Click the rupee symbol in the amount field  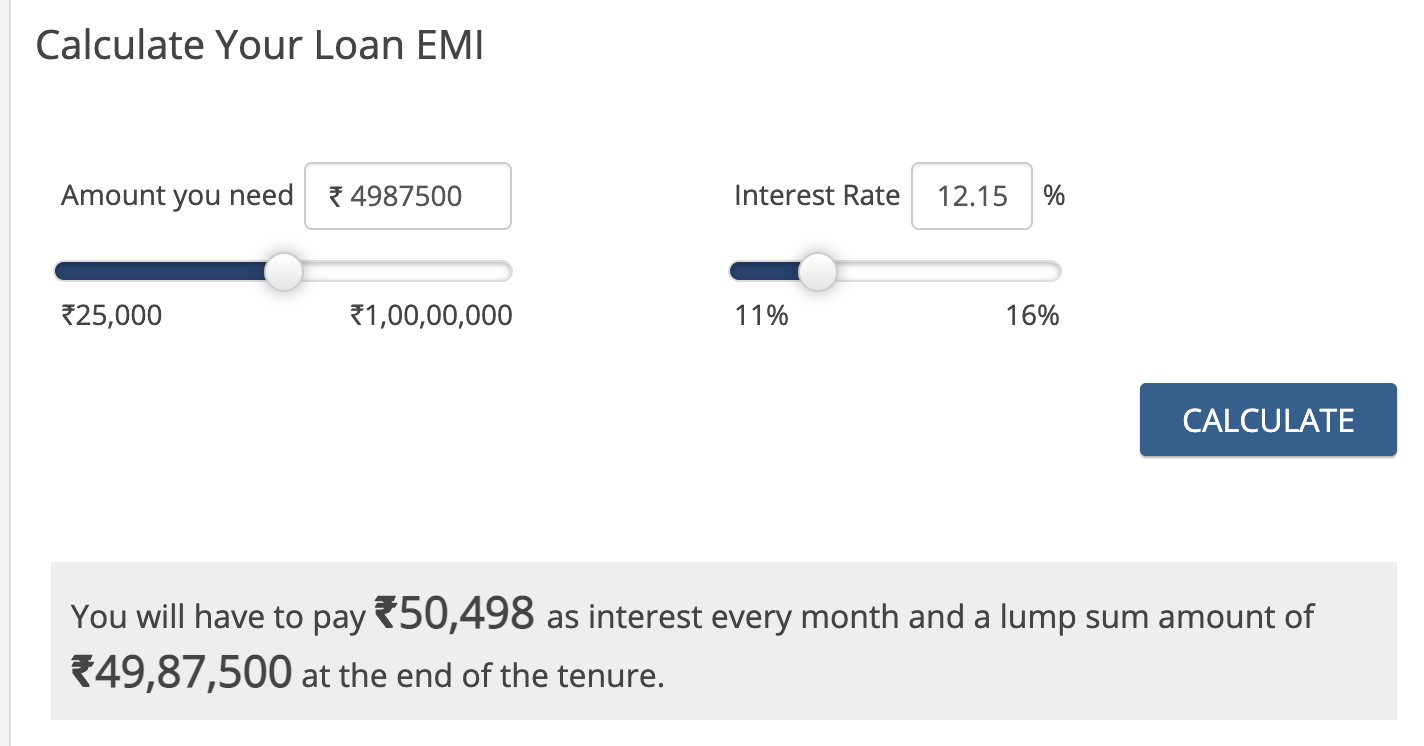point(336,196)
